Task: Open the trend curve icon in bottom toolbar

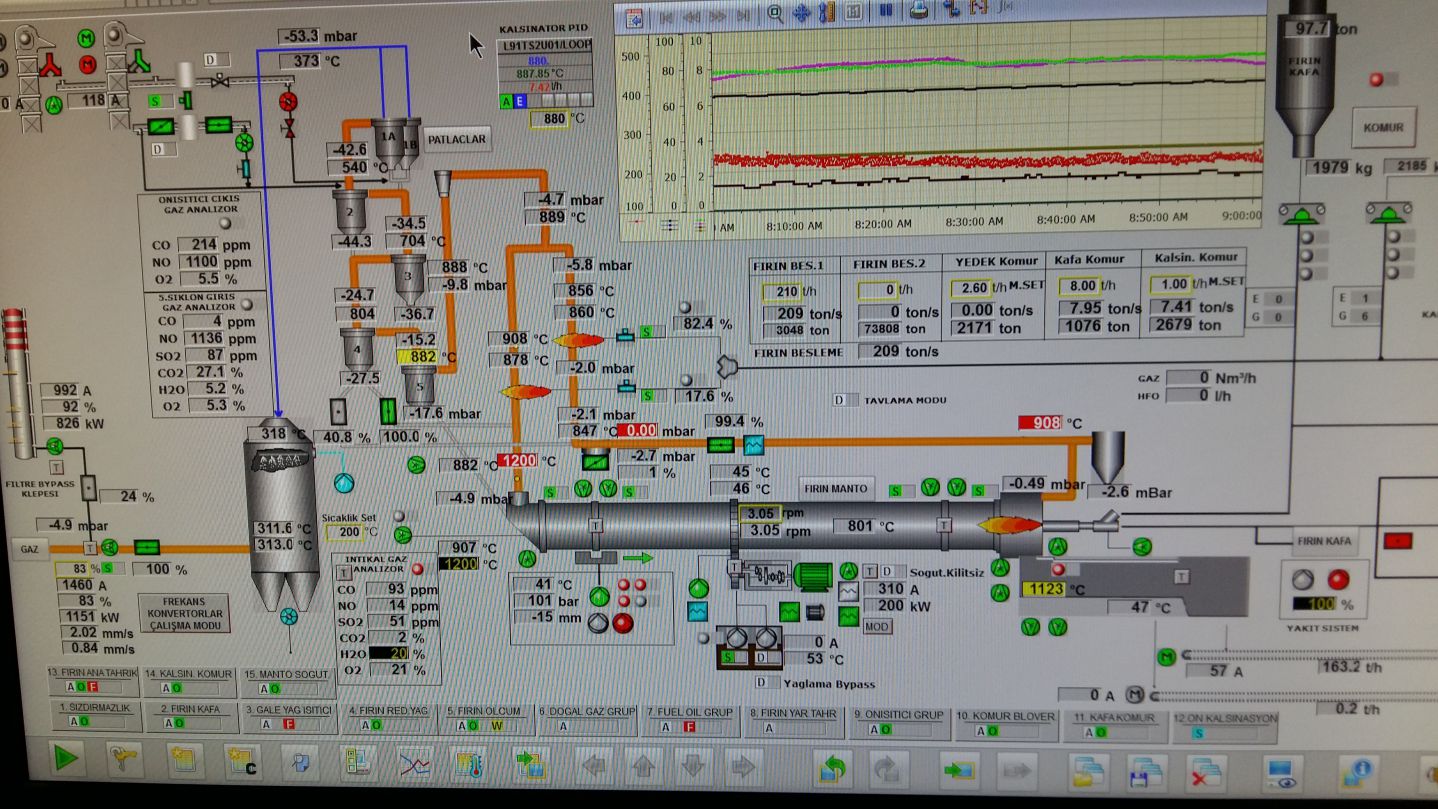Action: (414, 765)
